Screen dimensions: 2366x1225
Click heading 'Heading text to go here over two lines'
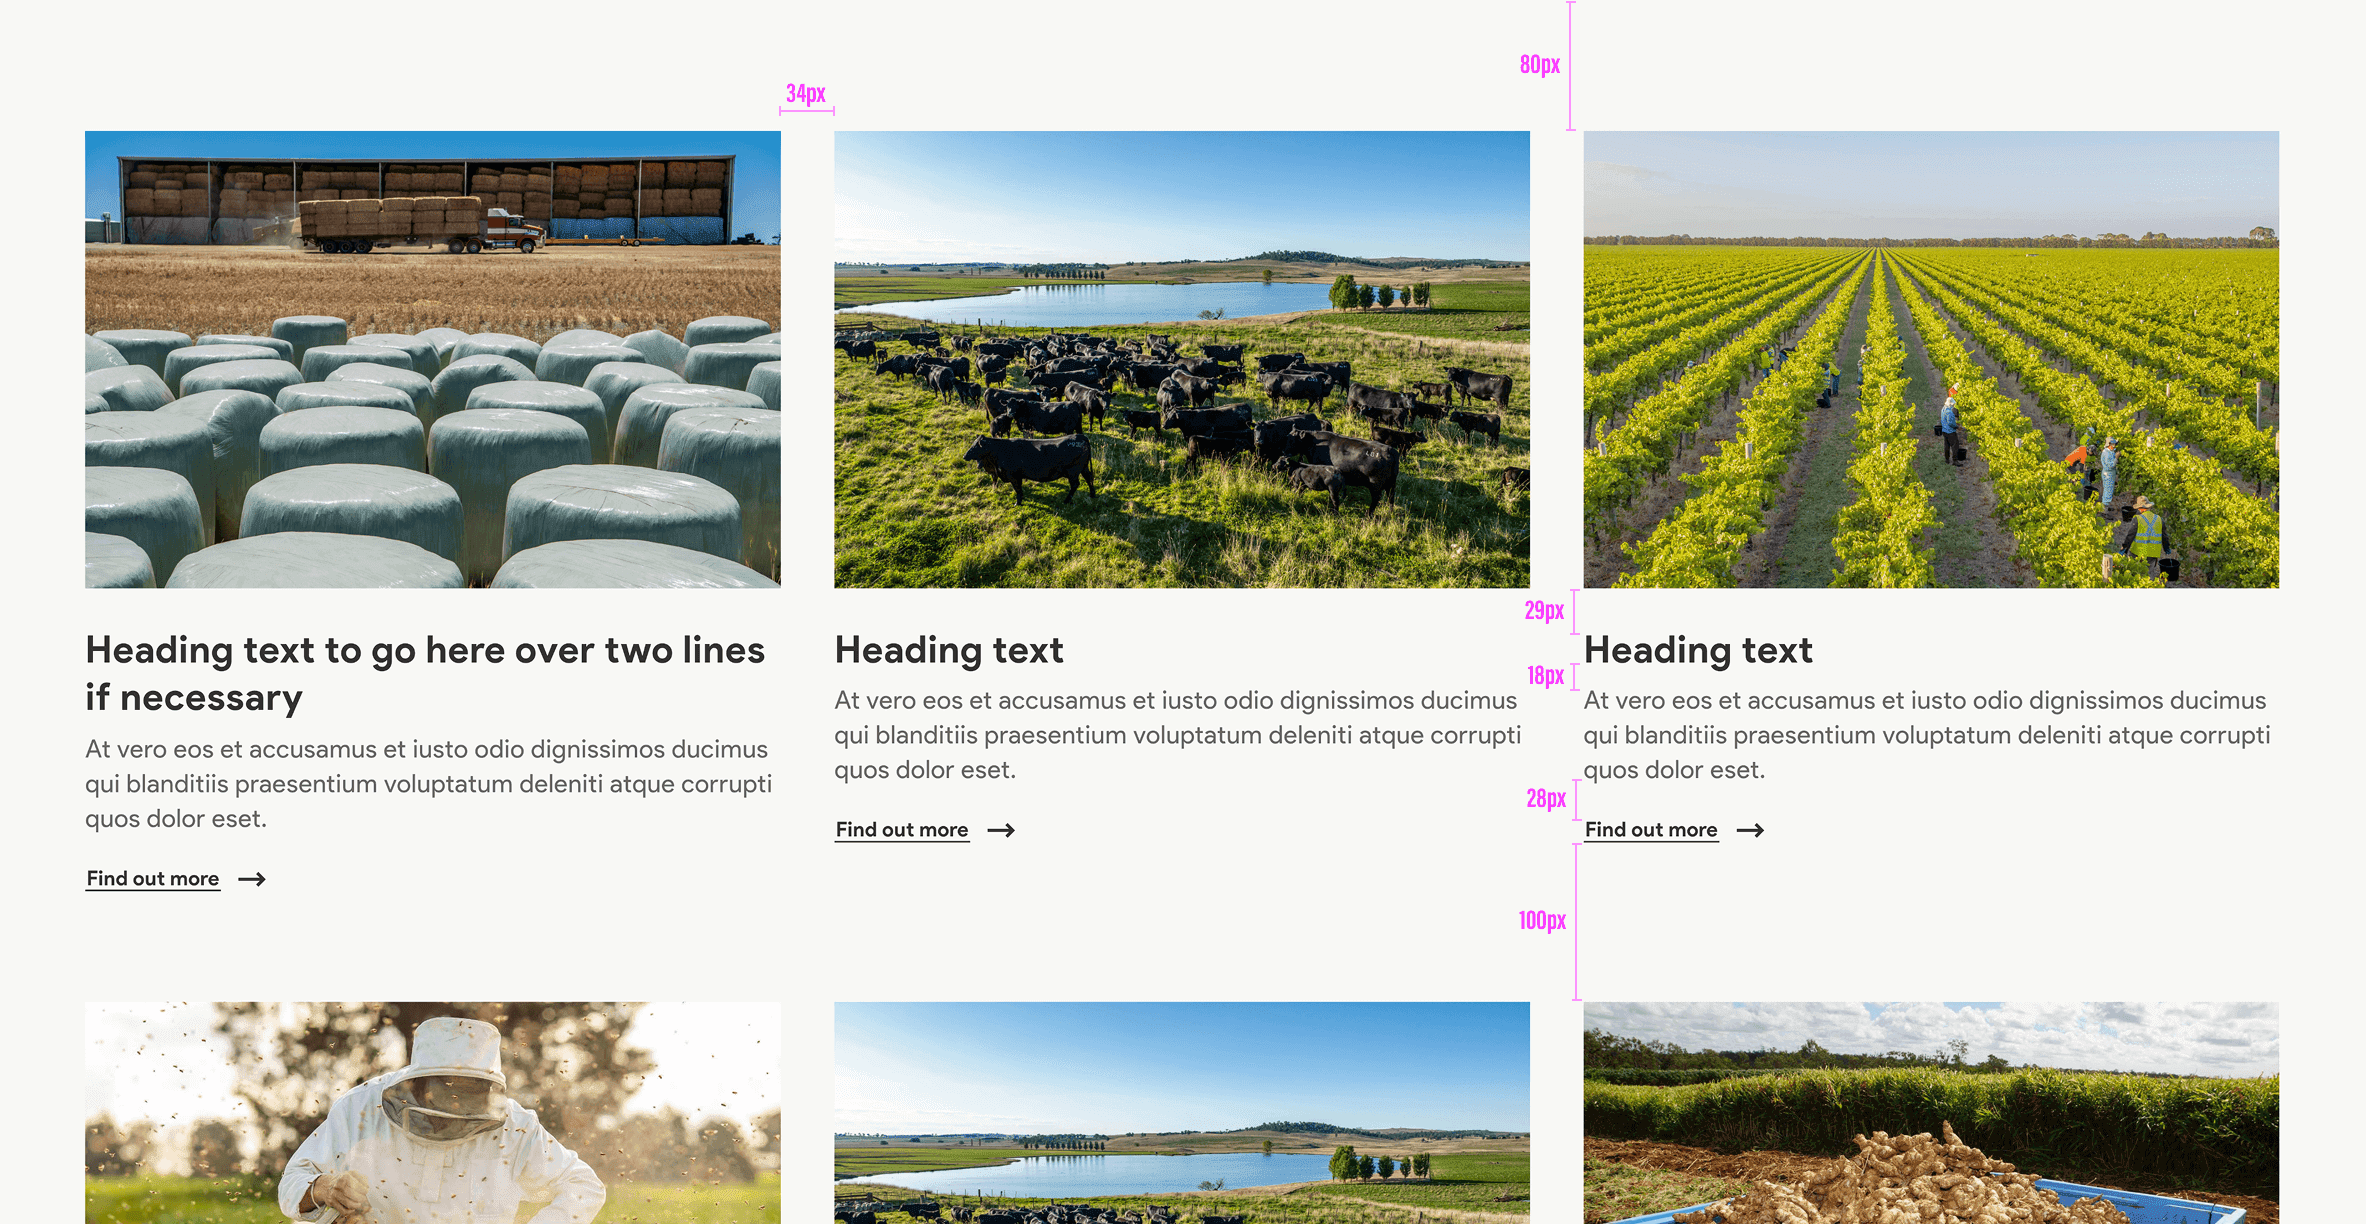pos(424,651)
